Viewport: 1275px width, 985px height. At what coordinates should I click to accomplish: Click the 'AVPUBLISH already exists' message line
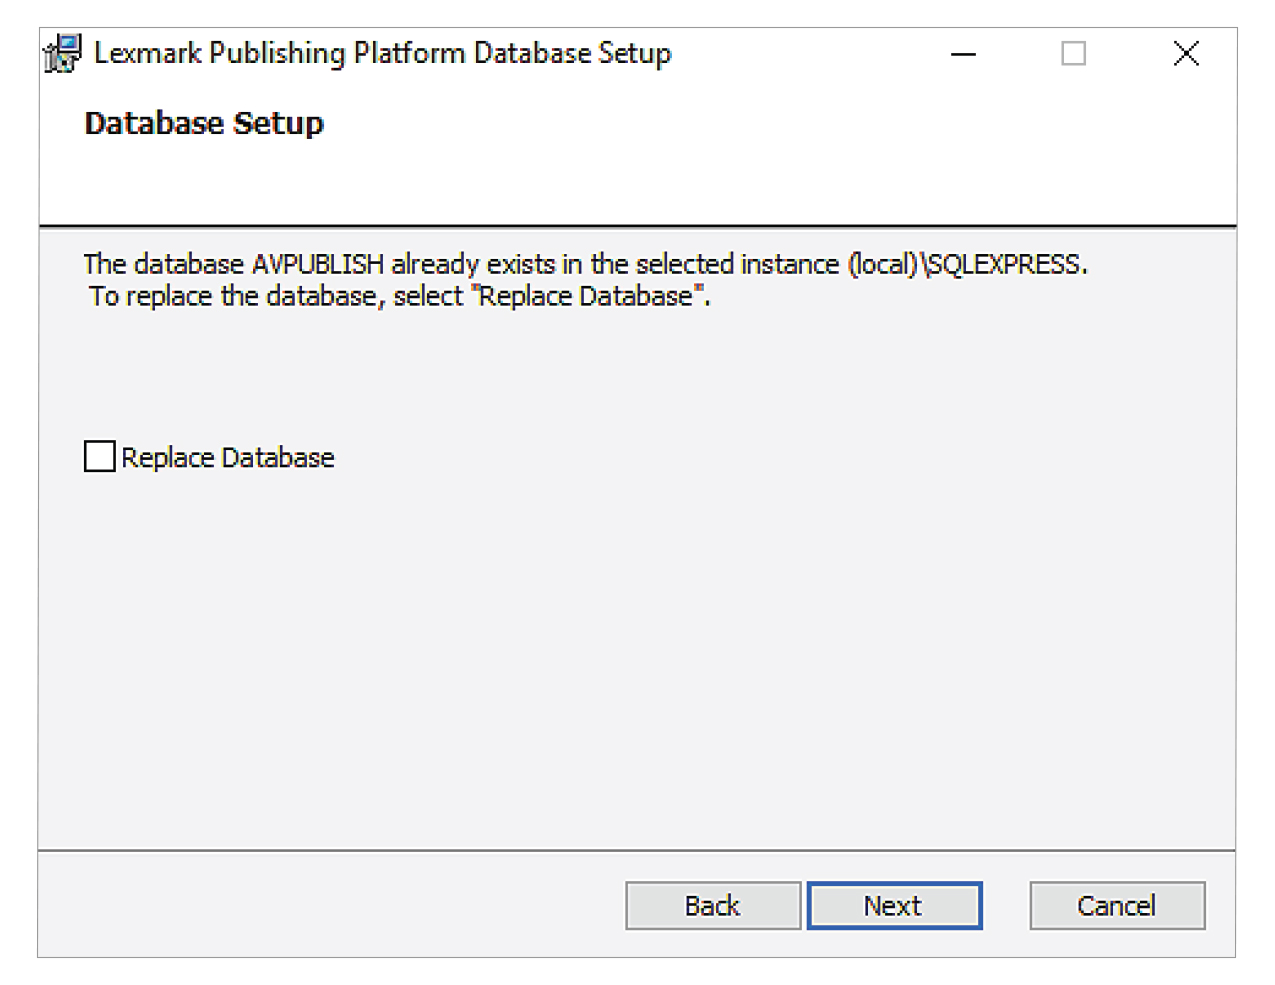585,264
